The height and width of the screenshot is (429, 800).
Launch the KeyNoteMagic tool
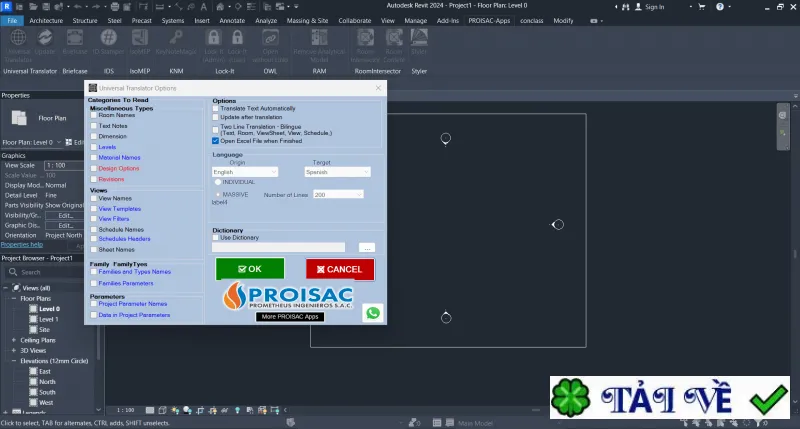(176, 38)
